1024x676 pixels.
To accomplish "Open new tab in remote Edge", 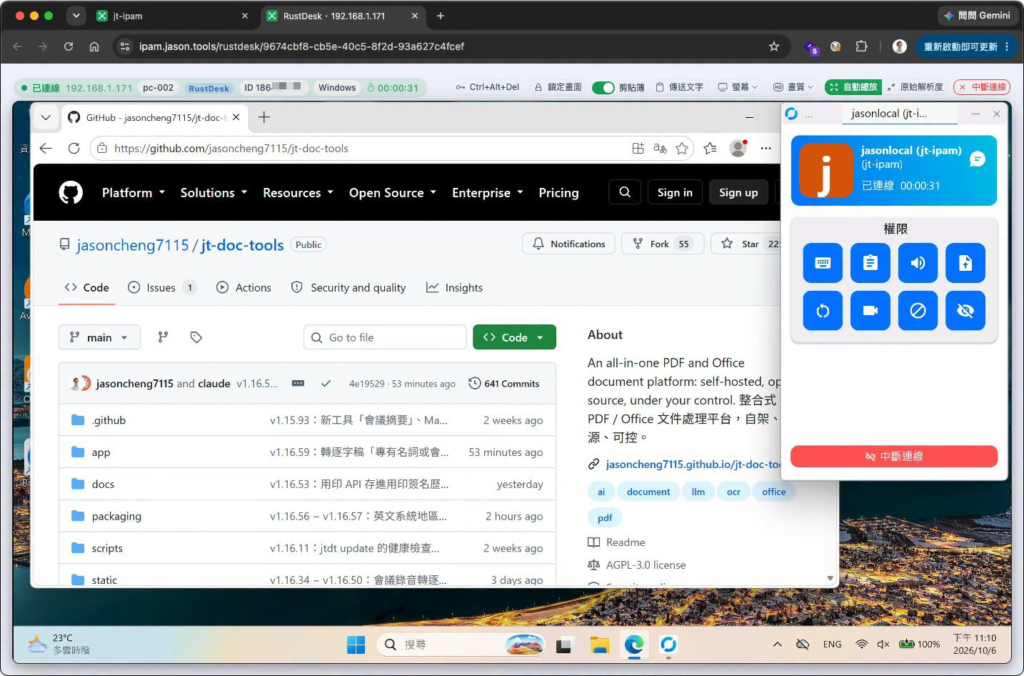I will (x=264, y=118).
